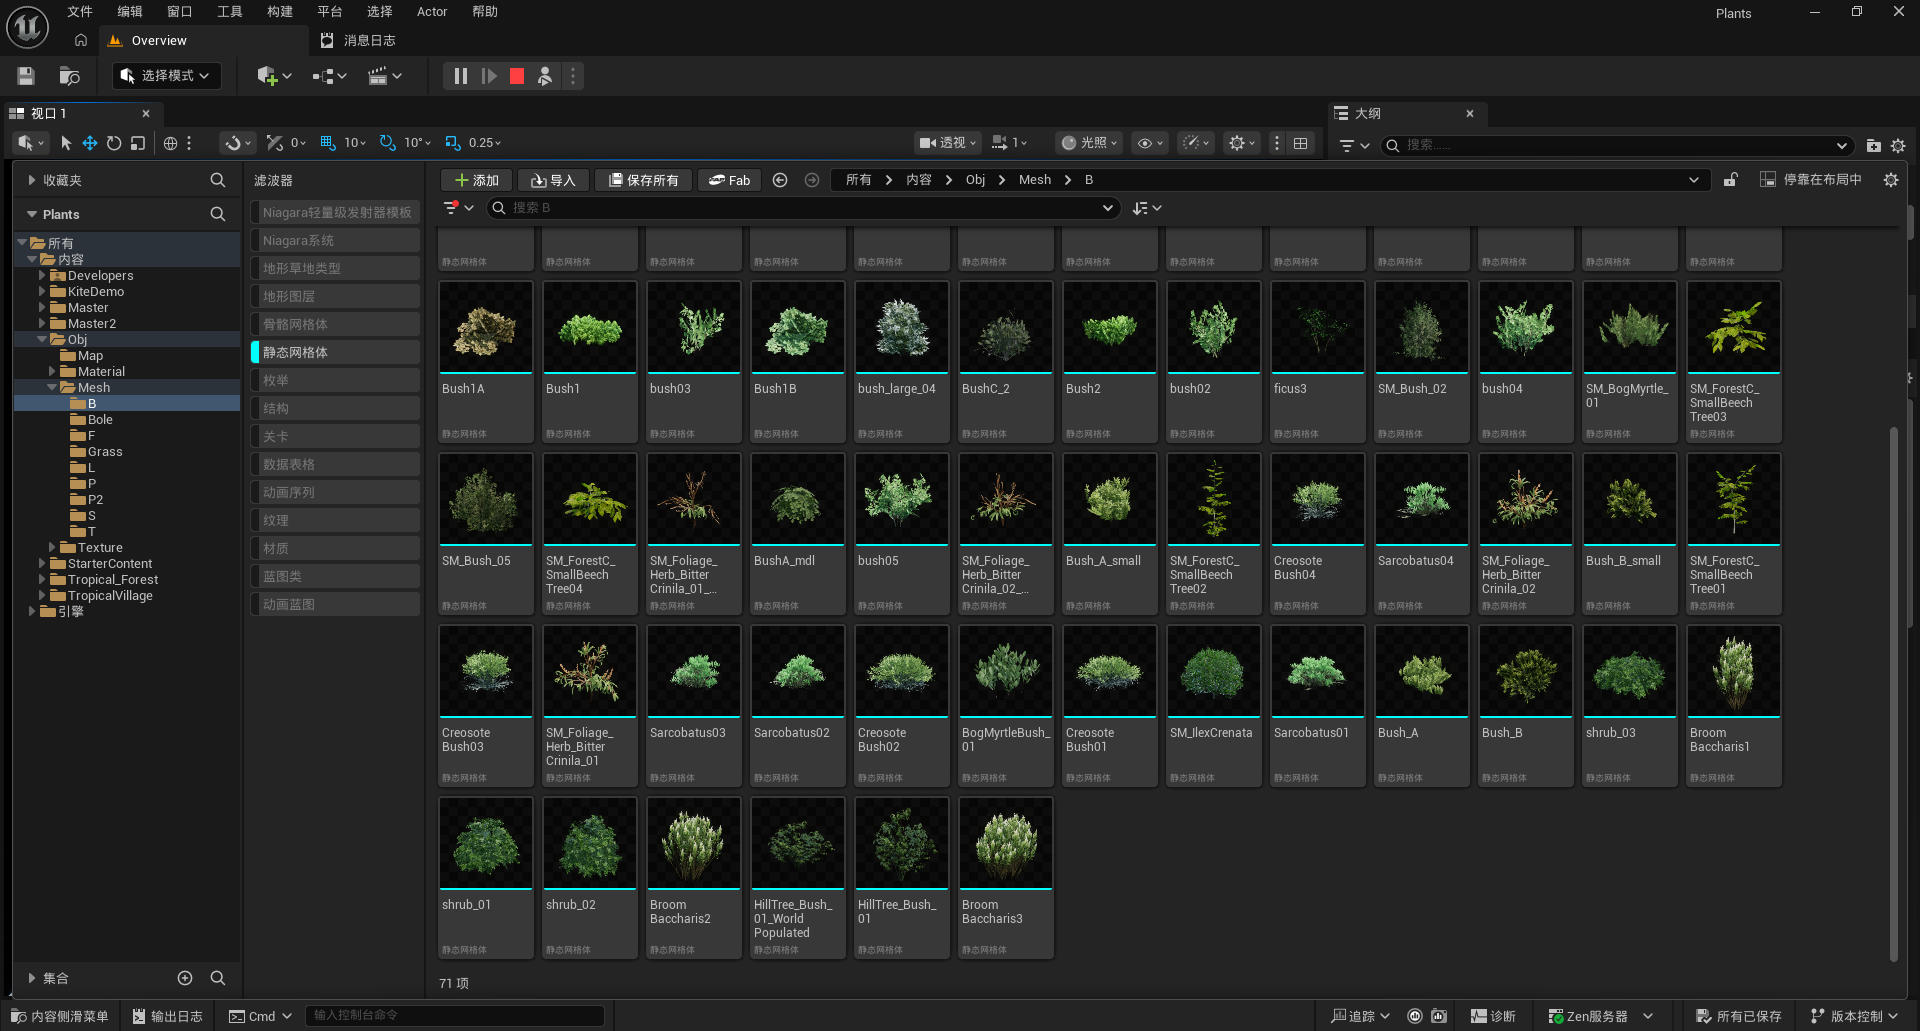The image size is (1920, 1031).
Task: Open the content browser settings gear
Action: pos(1891,180)
